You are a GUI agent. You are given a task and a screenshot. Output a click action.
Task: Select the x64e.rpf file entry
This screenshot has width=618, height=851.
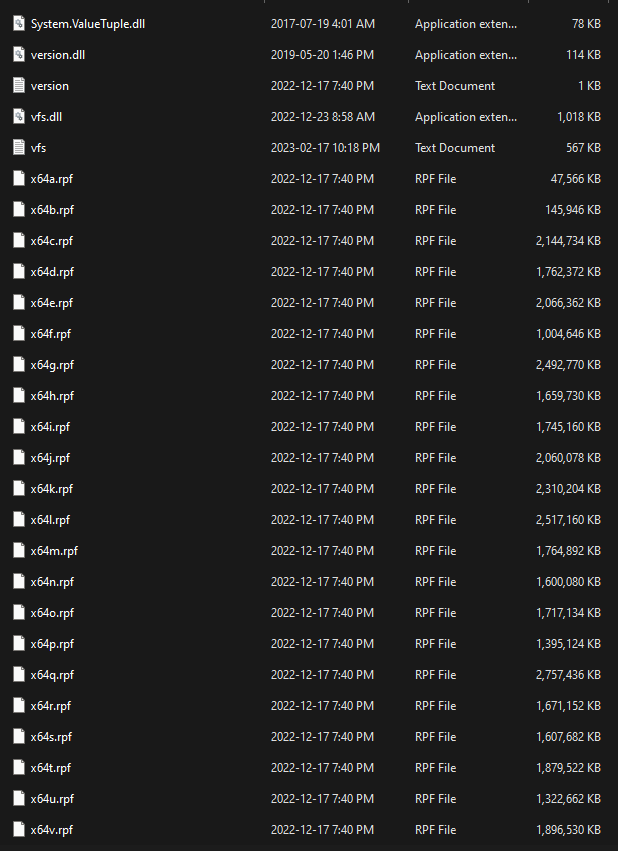pyautogui.click(x=52, y=303)
